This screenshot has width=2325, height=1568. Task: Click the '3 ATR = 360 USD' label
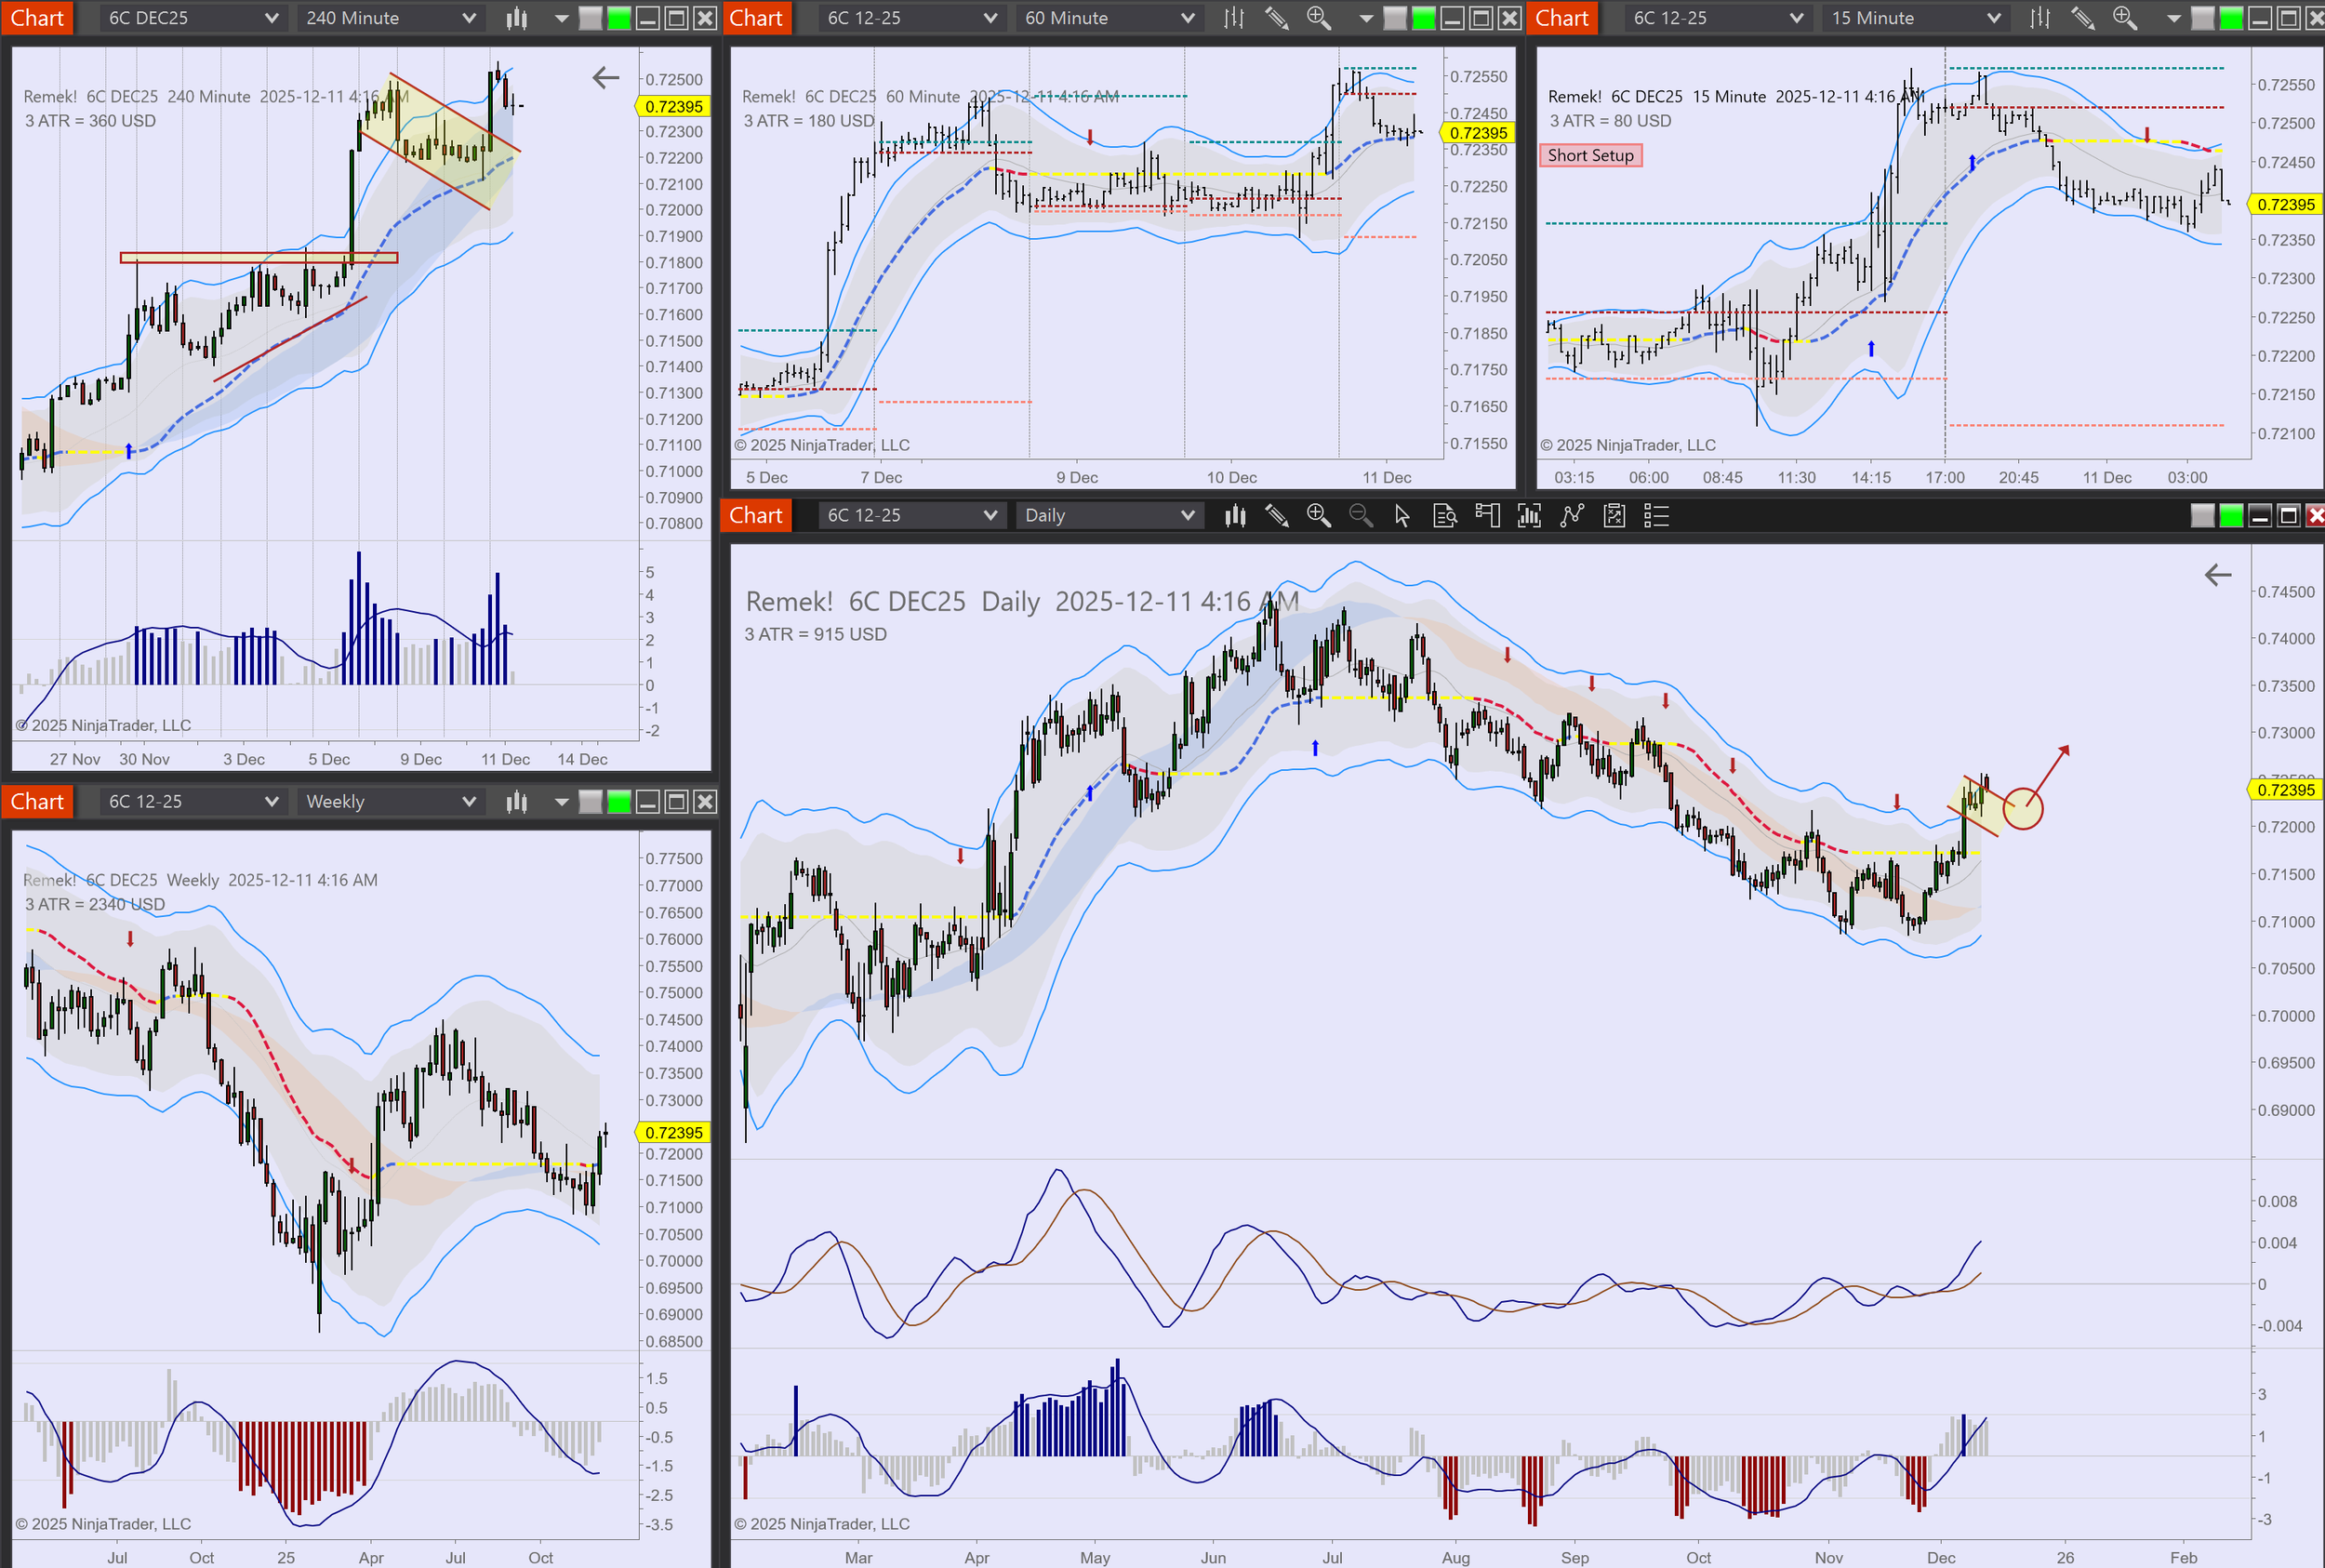(x=90, y=121)
